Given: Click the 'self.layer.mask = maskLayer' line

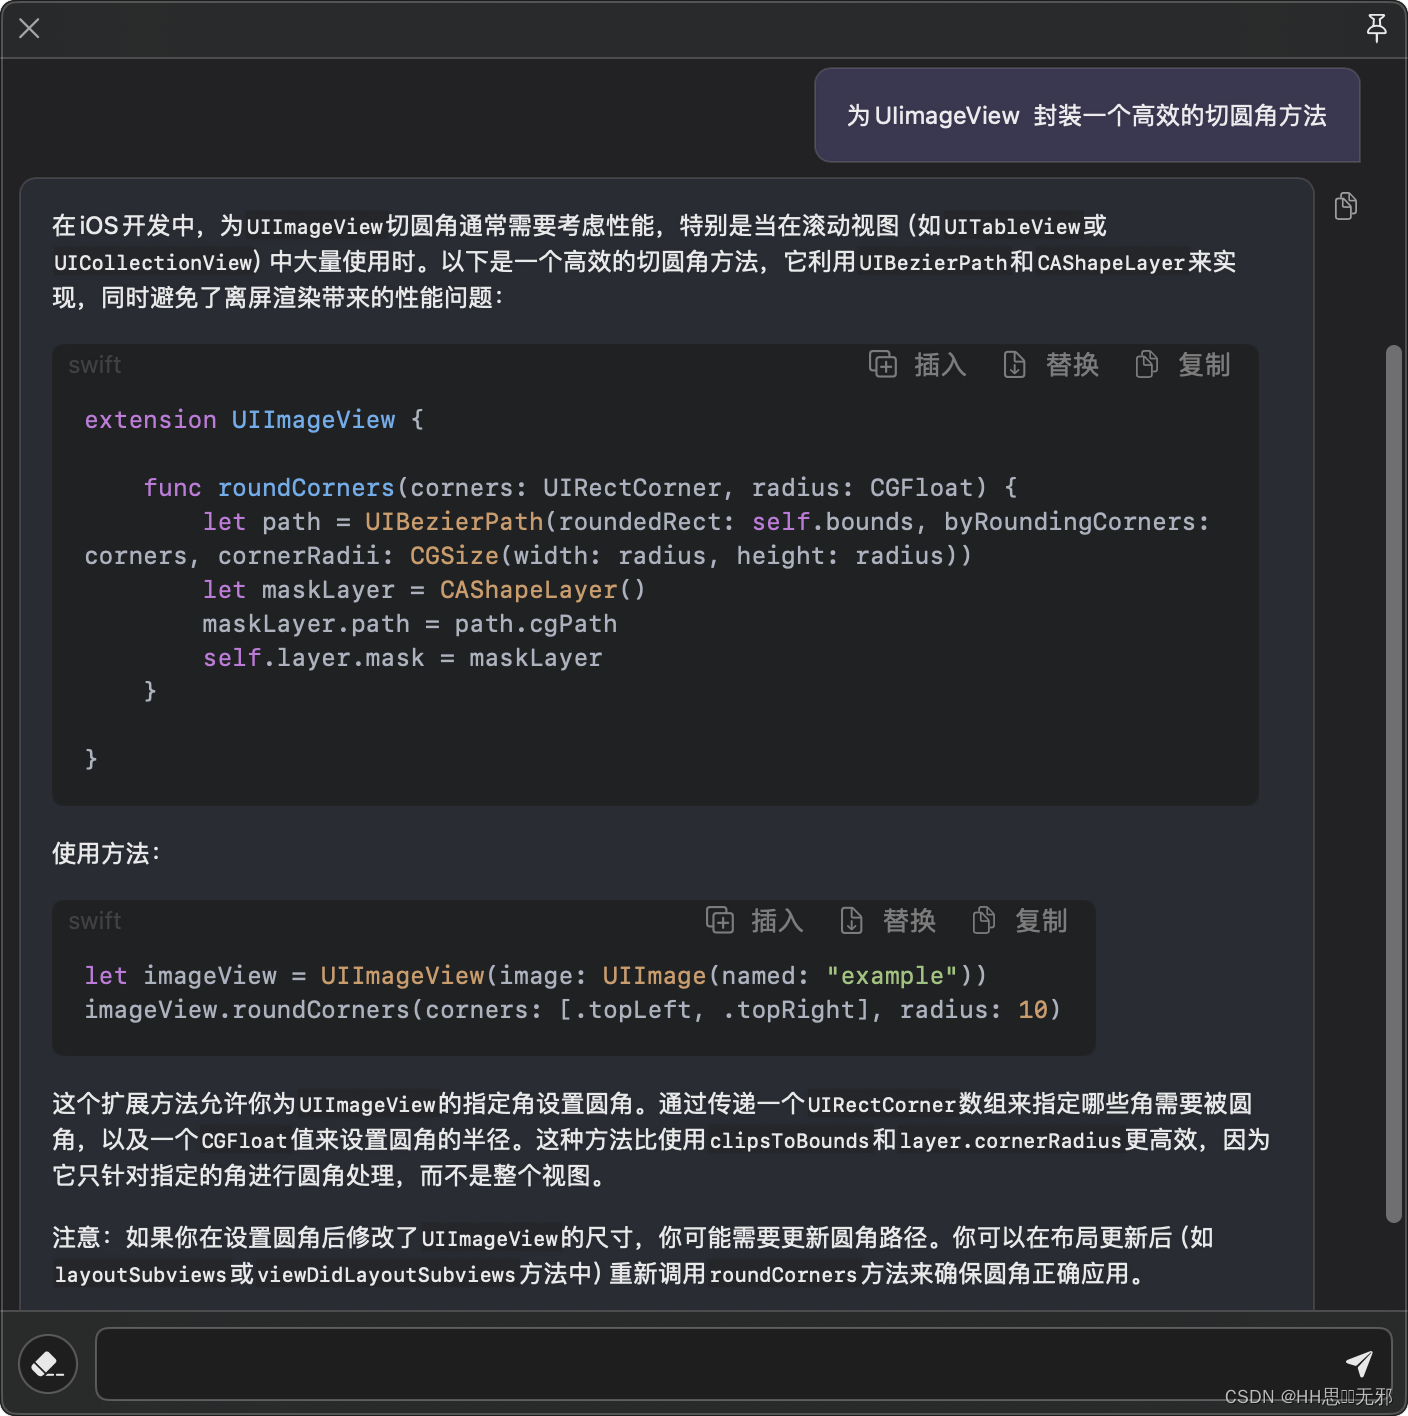Looking at the screenshot, I should [x=402, y=658].
